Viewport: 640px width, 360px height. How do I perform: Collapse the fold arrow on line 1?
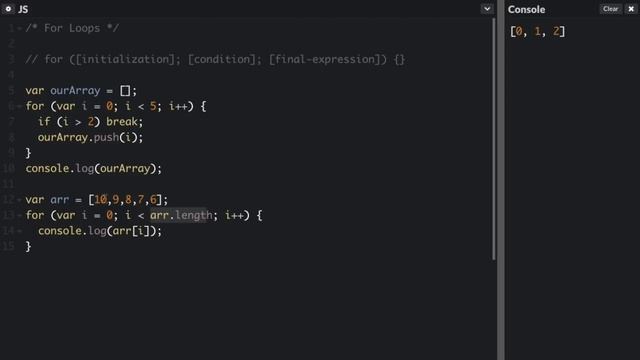pos(19,29)
